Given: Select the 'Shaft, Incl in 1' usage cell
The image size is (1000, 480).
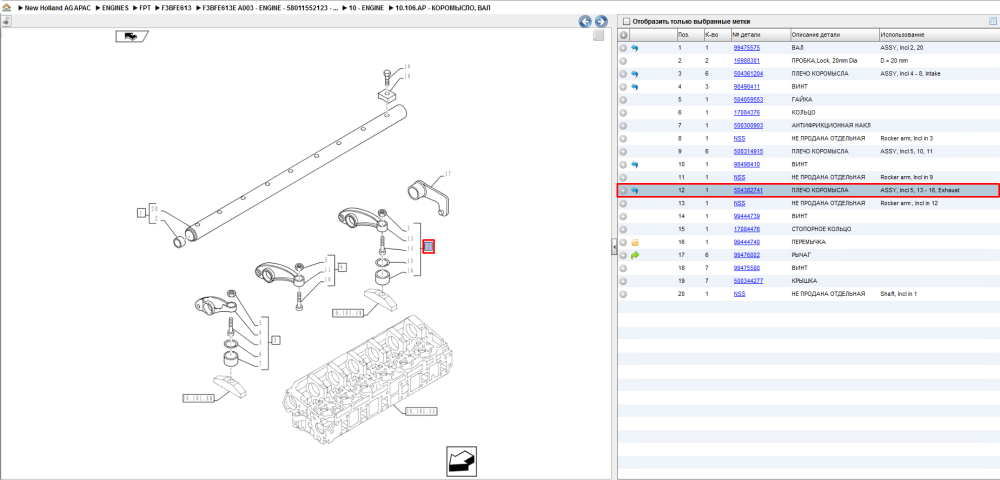Looking at the screenshot, I should (899, 294).
